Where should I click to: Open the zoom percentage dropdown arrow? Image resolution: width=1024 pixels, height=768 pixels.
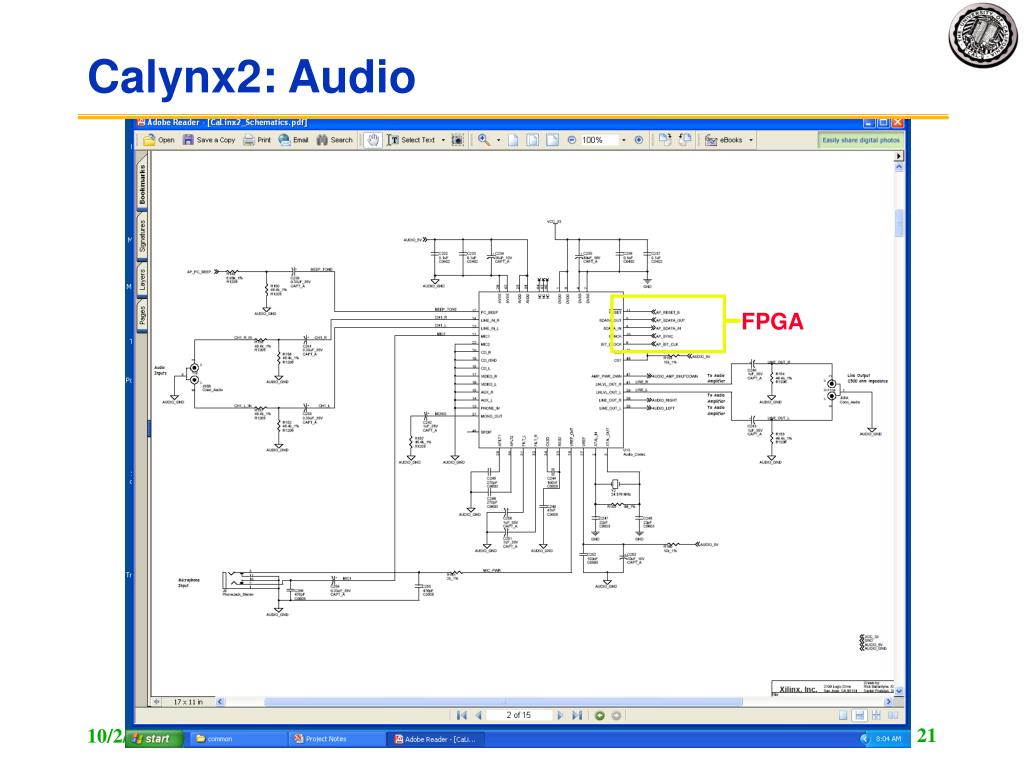point(624,140)
